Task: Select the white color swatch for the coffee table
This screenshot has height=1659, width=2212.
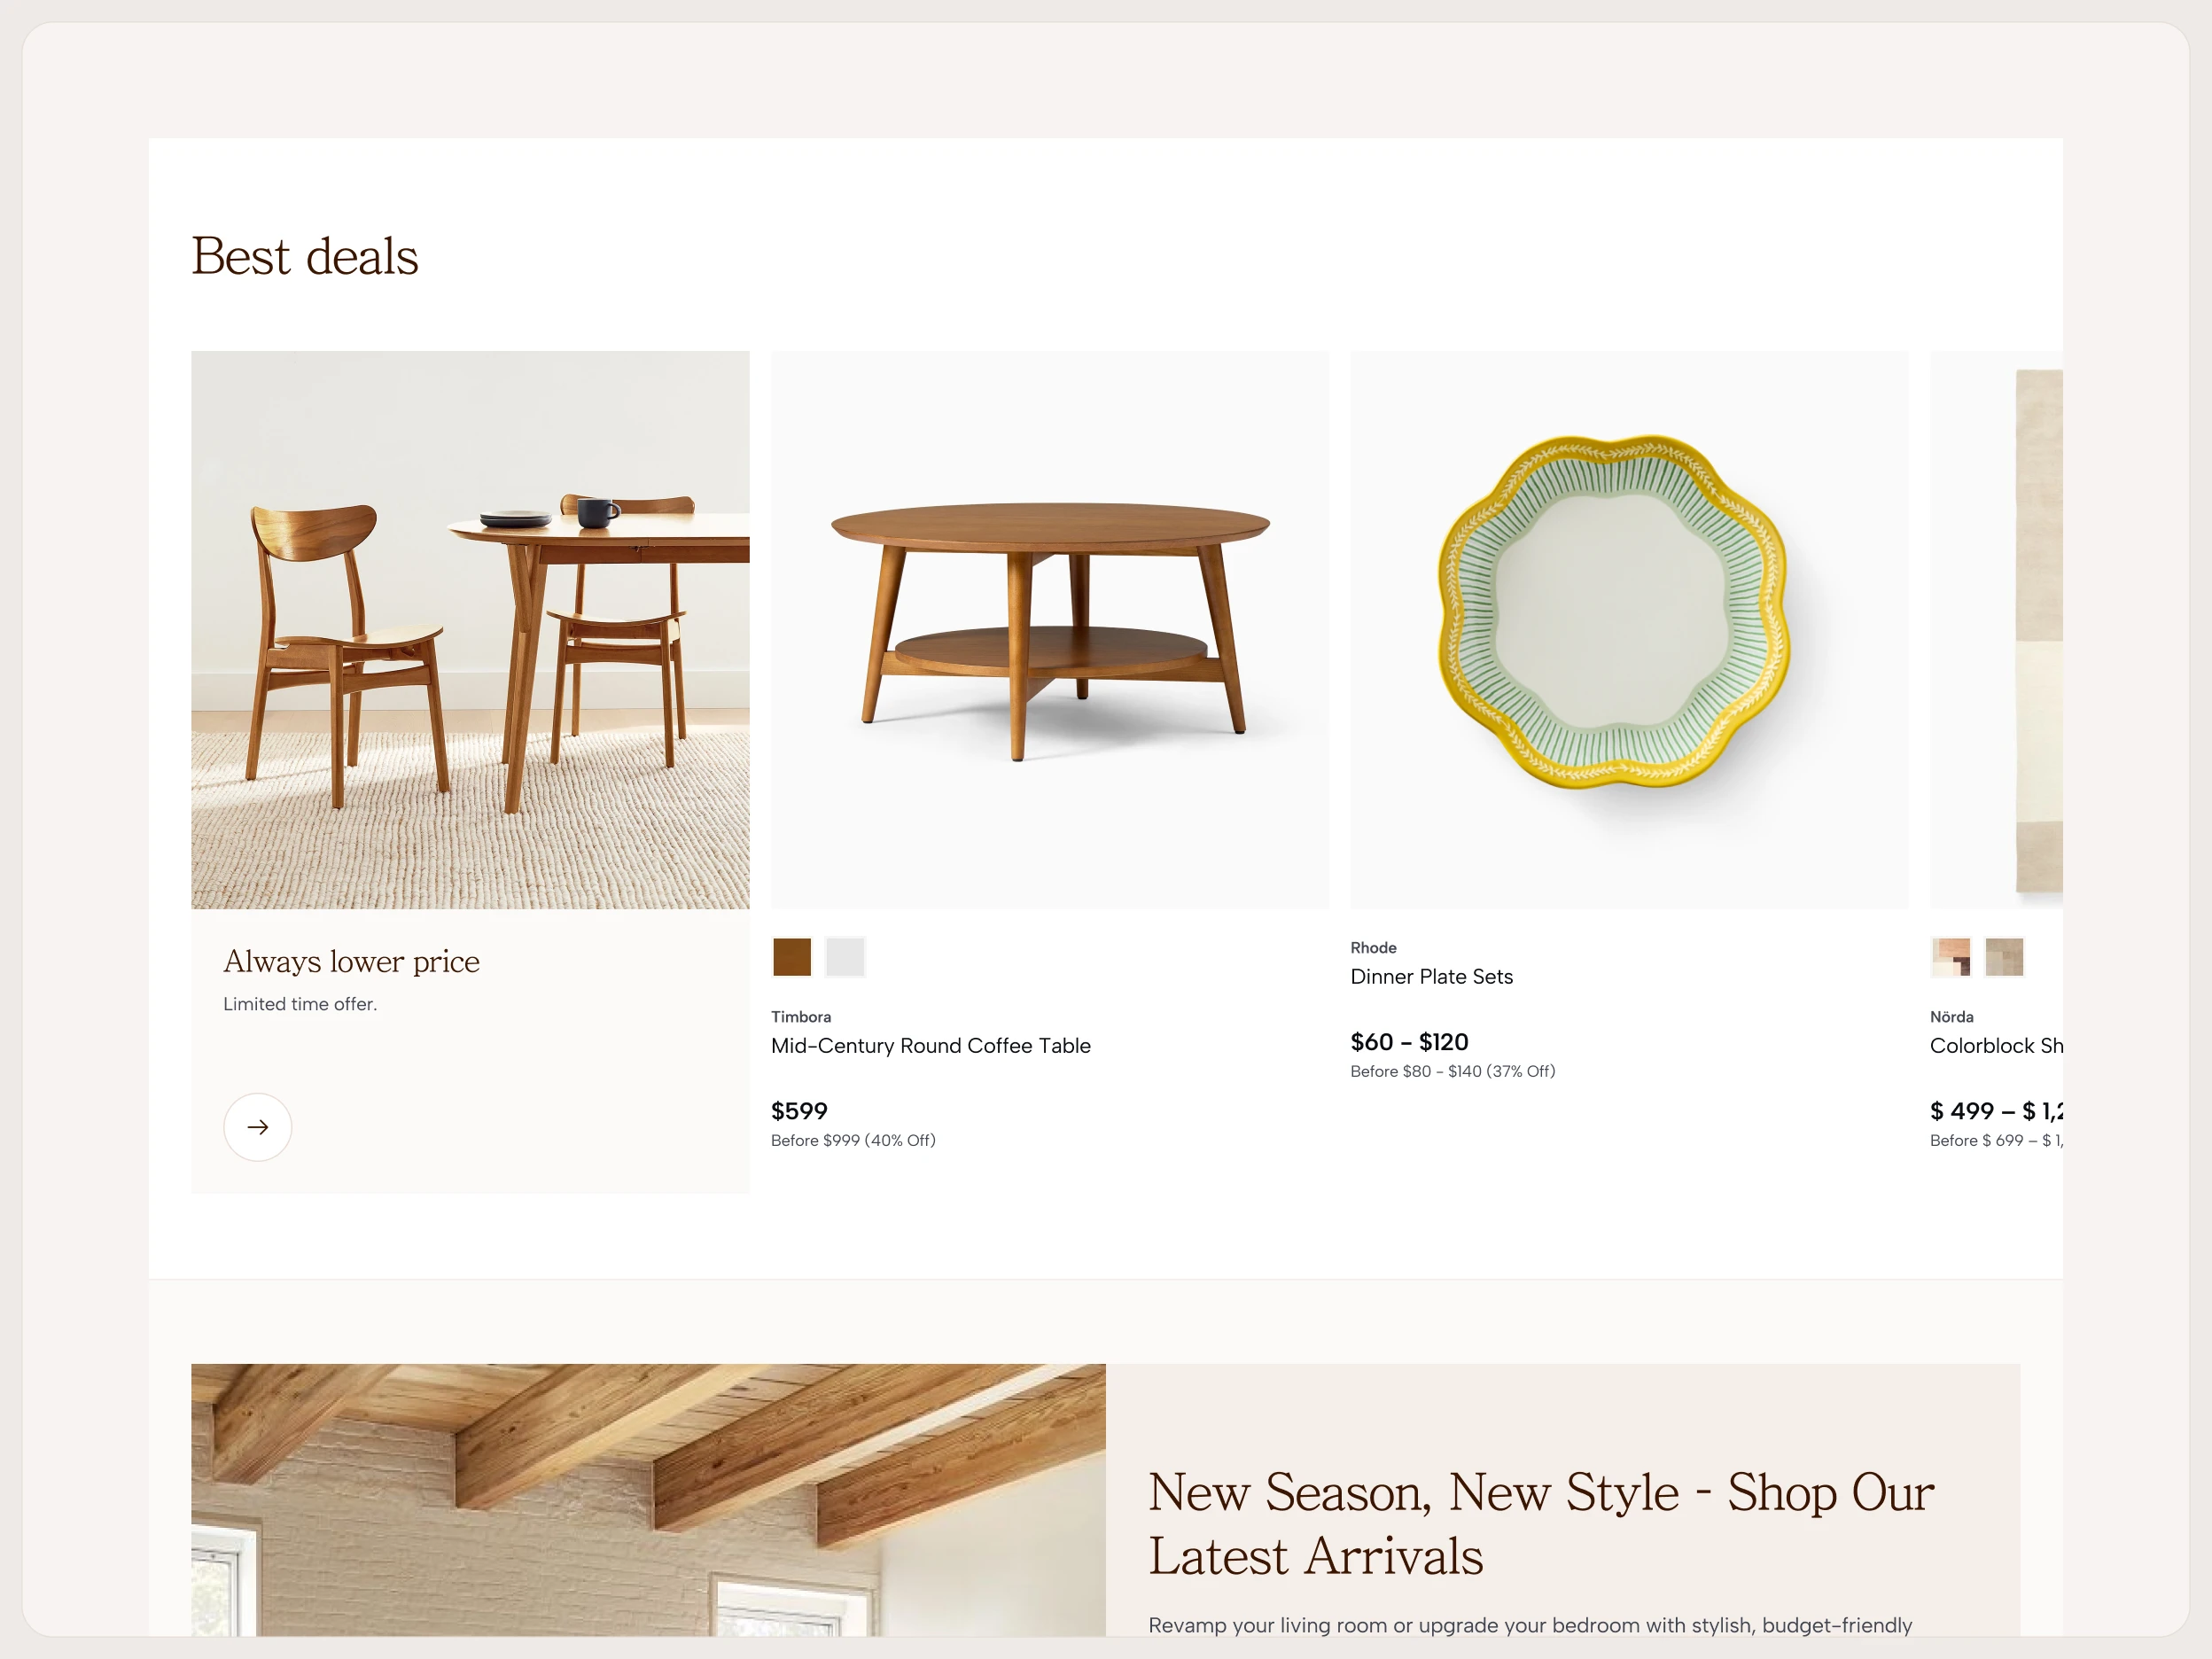Action: click(845, 957)
